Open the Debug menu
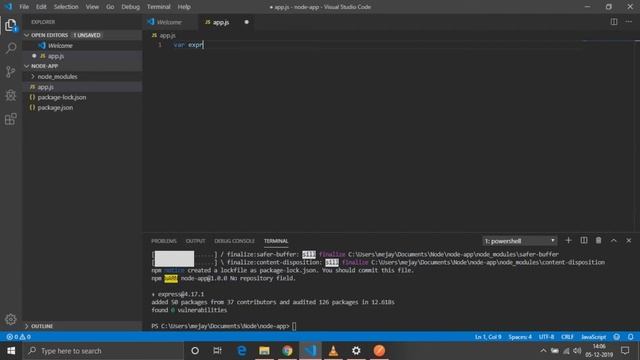Screen dimensions: 640x360 131,7
